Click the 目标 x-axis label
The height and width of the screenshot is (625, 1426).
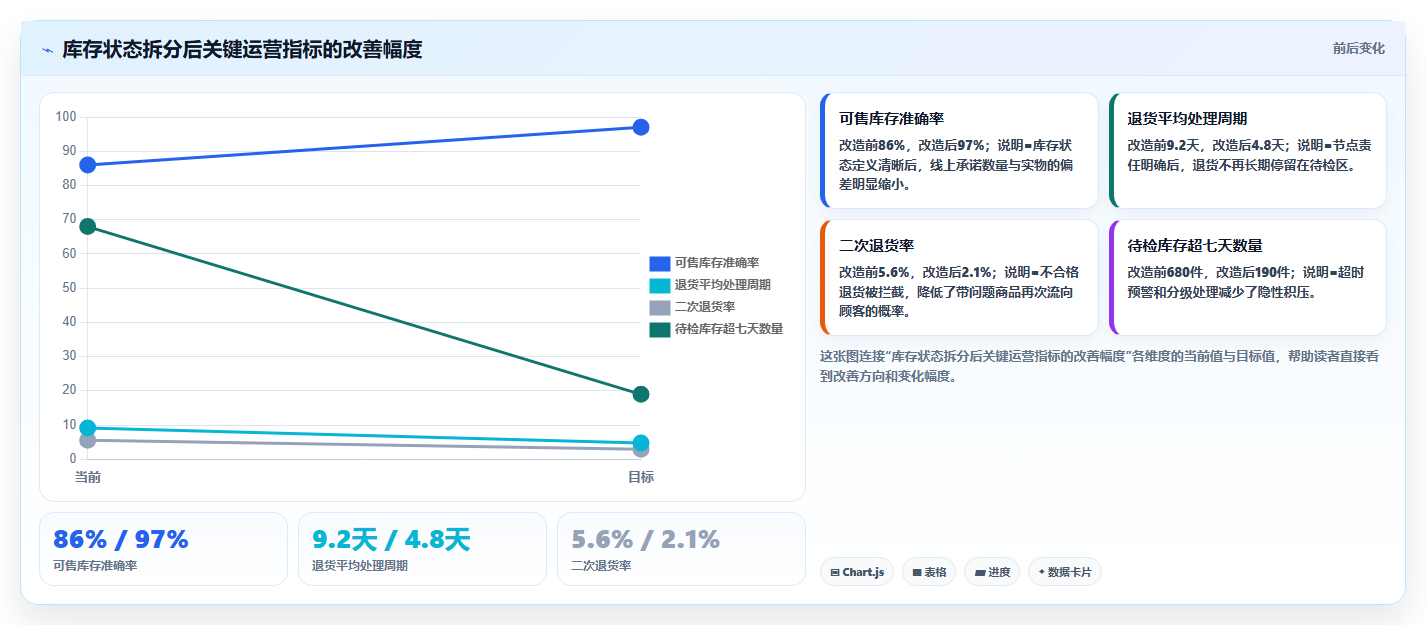coord(641,478)
